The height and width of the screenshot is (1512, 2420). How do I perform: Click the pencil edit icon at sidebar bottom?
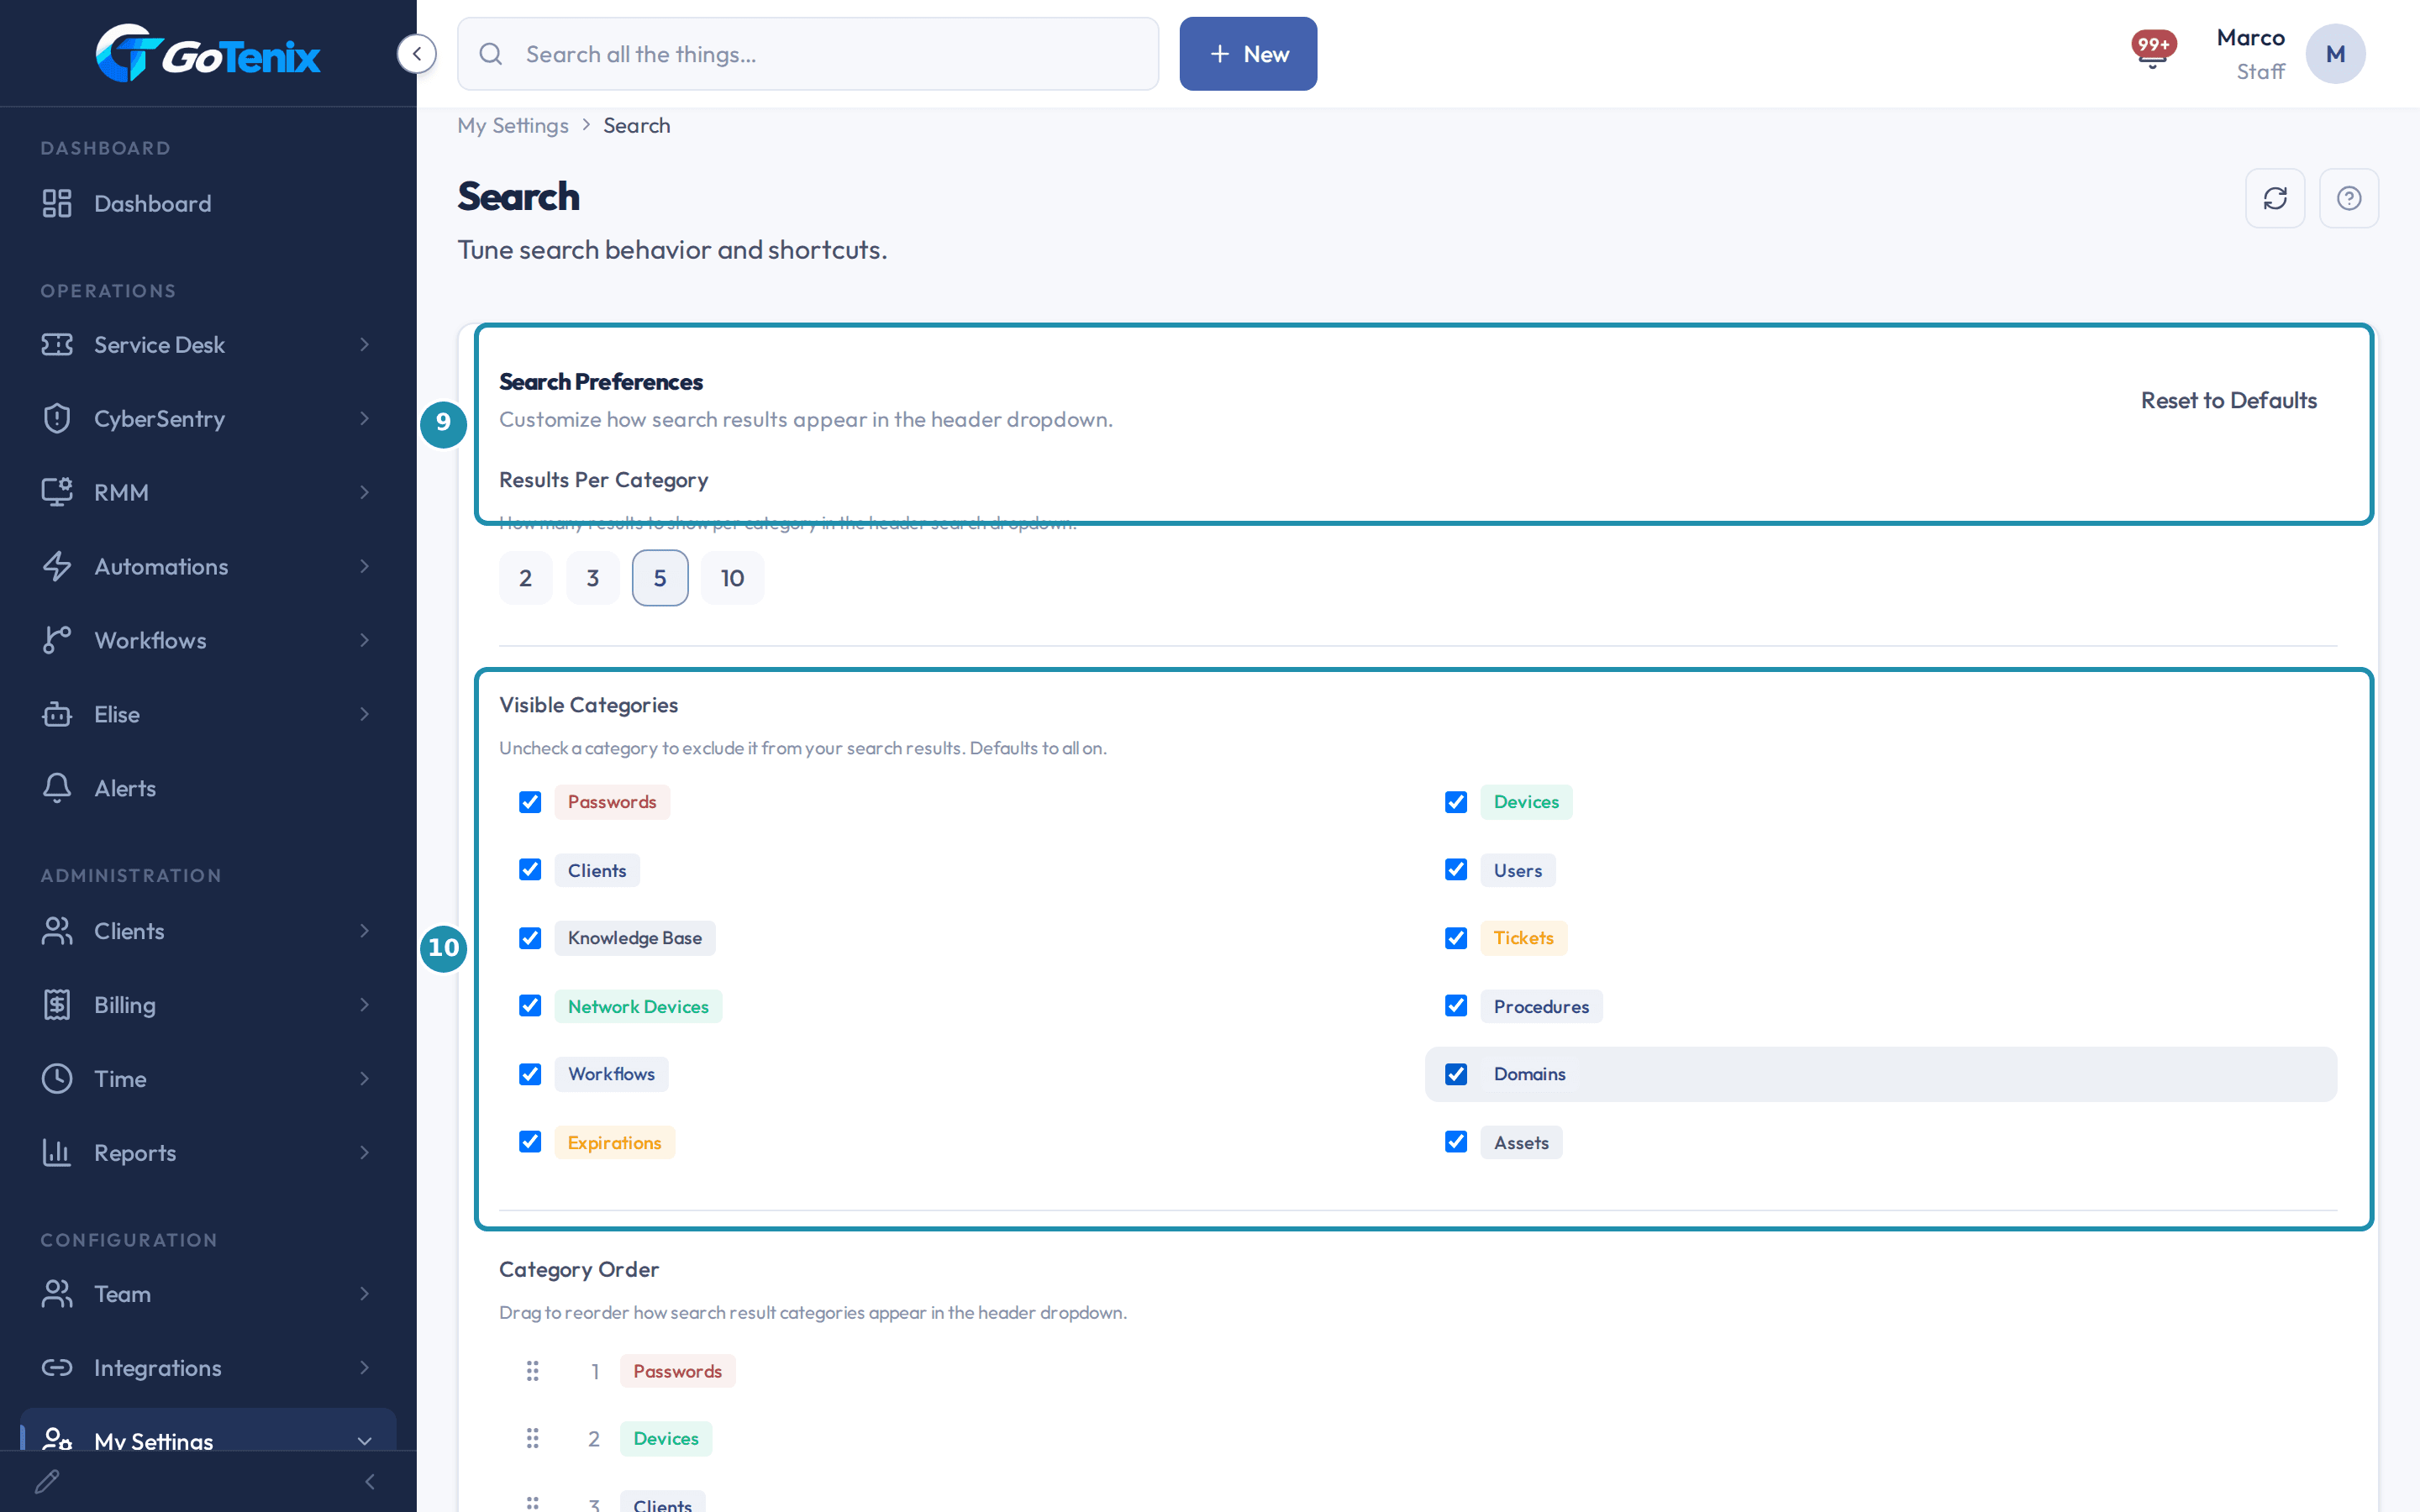[x=47, y=1481]
